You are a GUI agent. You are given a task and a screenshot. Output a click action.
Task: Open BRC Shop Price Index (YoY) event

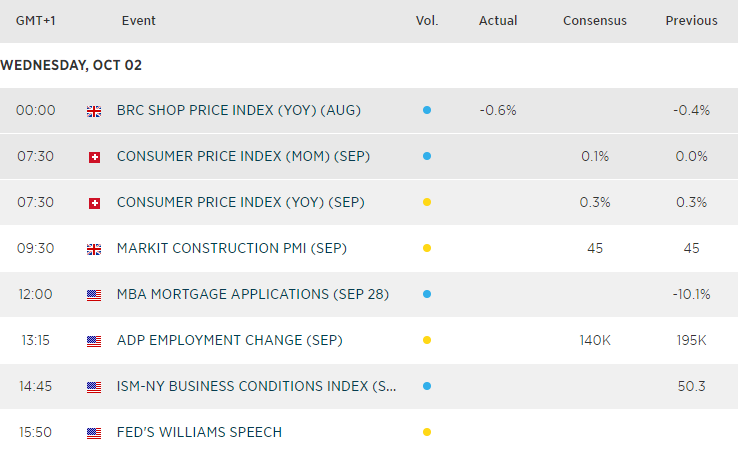(238, 111)
